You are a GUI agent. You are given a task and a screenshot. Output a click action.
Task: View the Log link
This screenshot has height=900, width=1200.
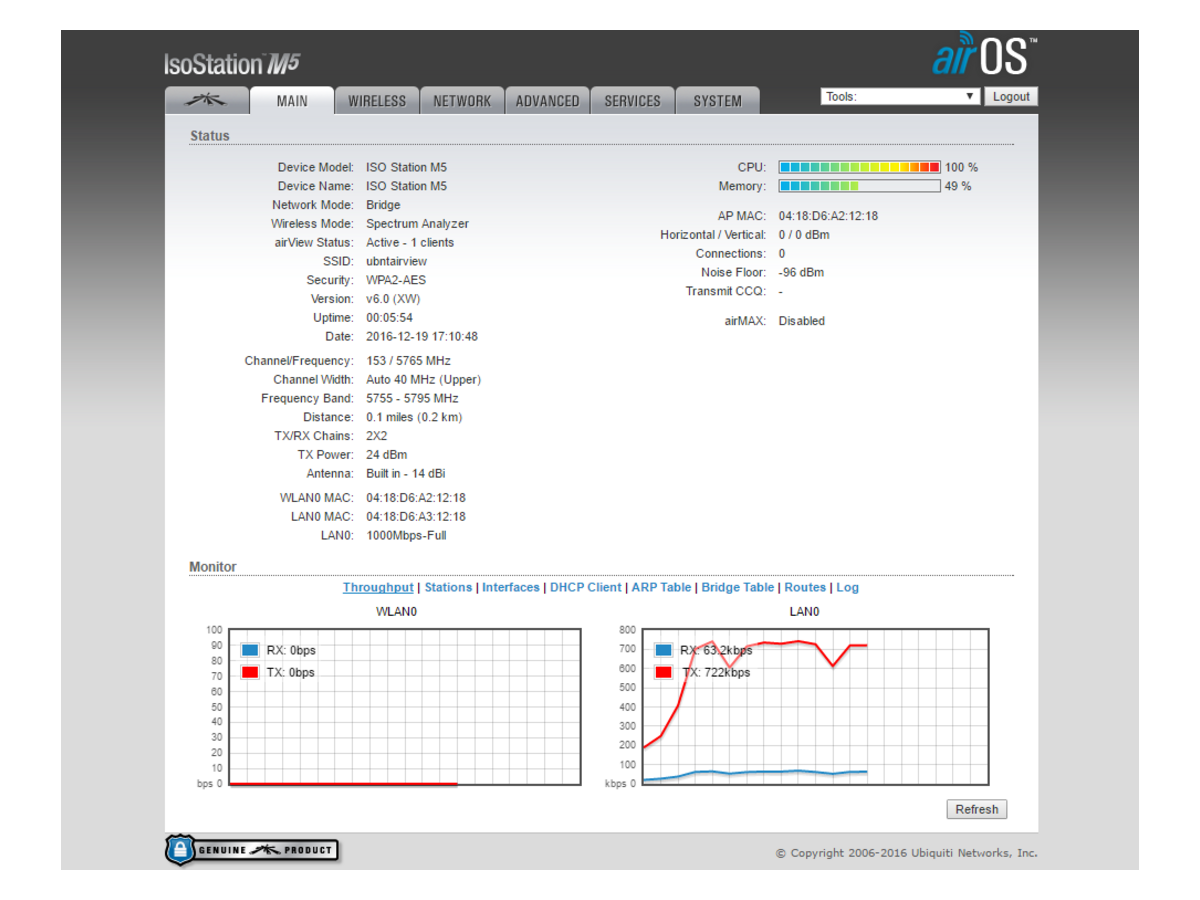(847, 587)
